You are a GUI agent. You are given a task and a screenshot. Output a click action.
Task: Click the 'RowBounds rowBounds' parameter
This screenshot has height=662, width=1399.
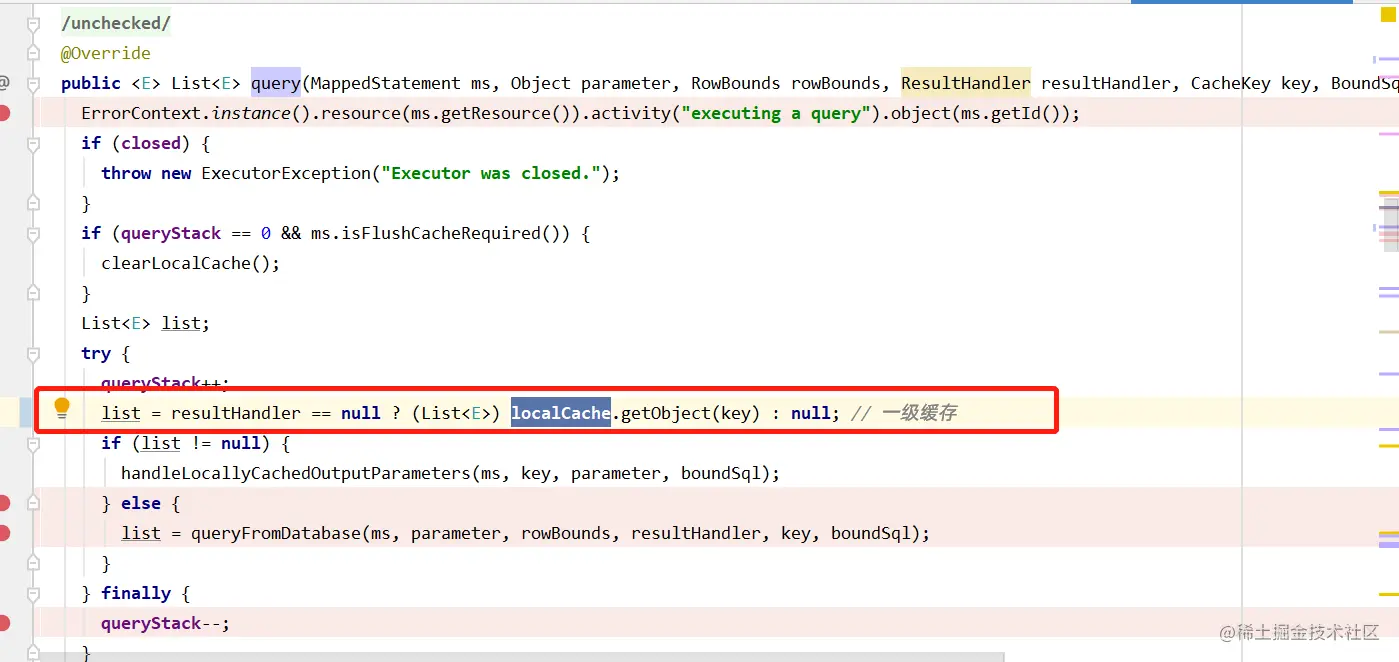click(x=786, y=83)
